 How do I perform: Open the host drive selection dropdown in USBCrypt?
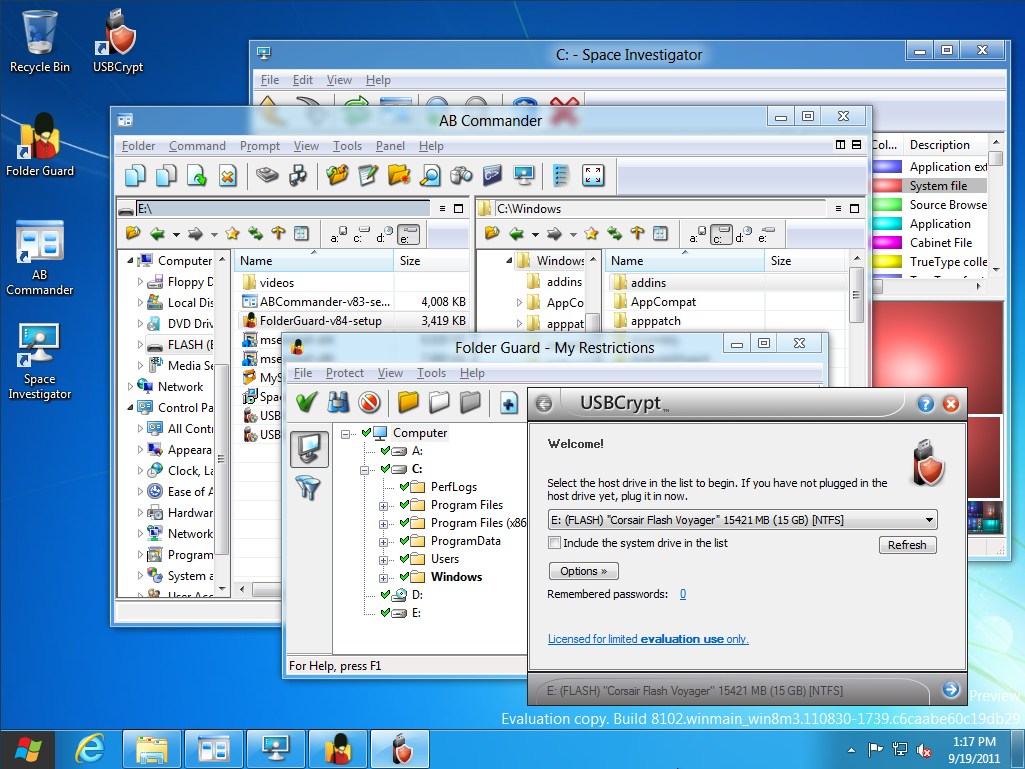931,519
